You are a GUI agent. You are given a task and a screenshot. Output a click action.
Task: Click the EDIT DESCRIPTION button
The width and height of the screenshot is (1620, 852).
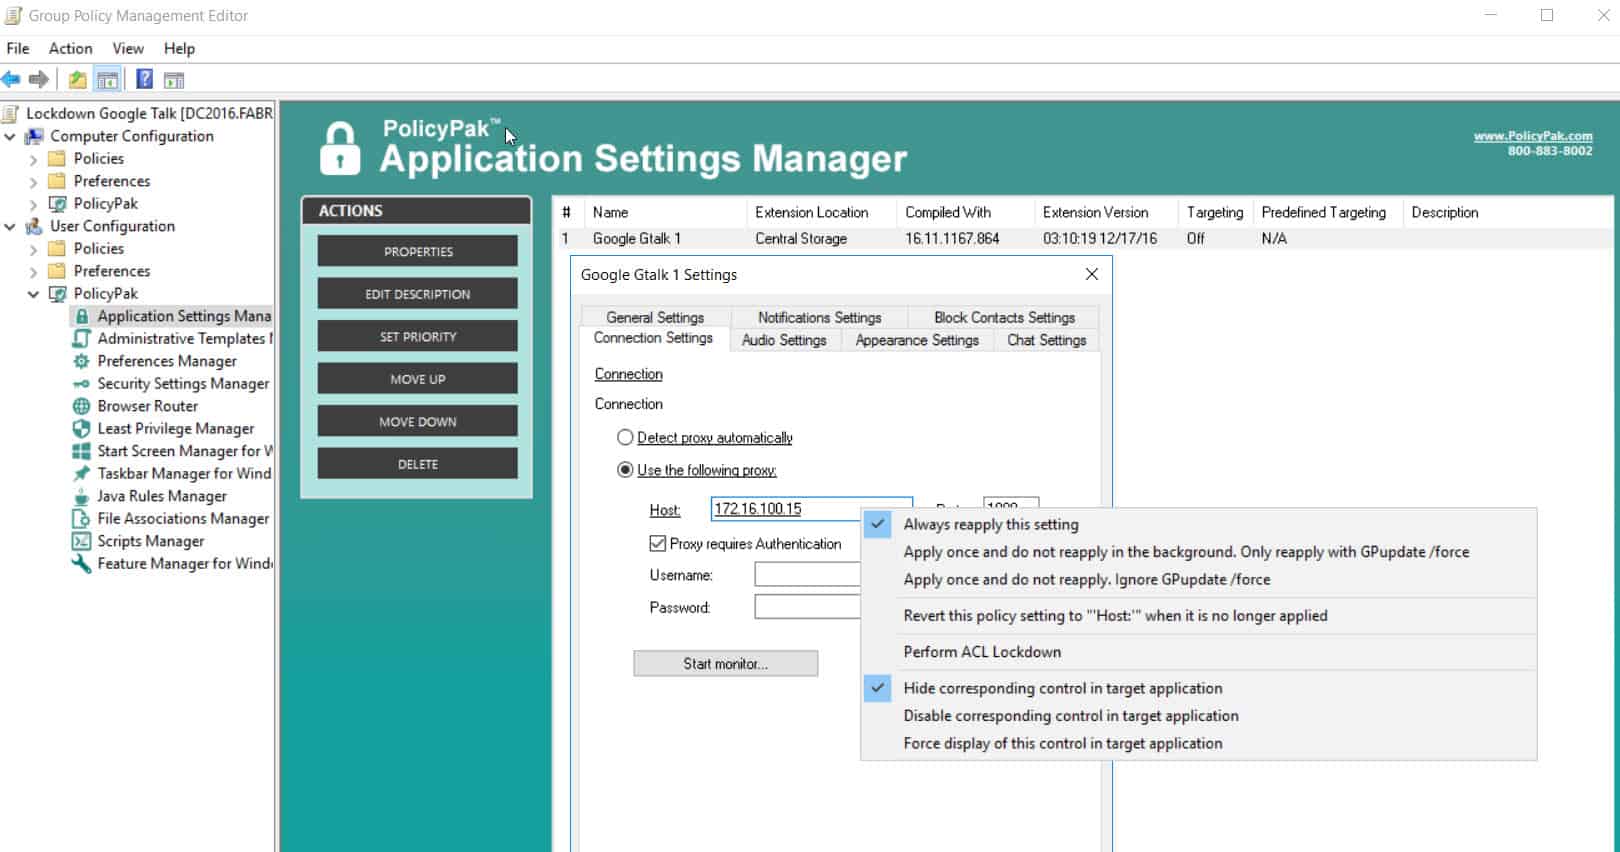(418, 294)
